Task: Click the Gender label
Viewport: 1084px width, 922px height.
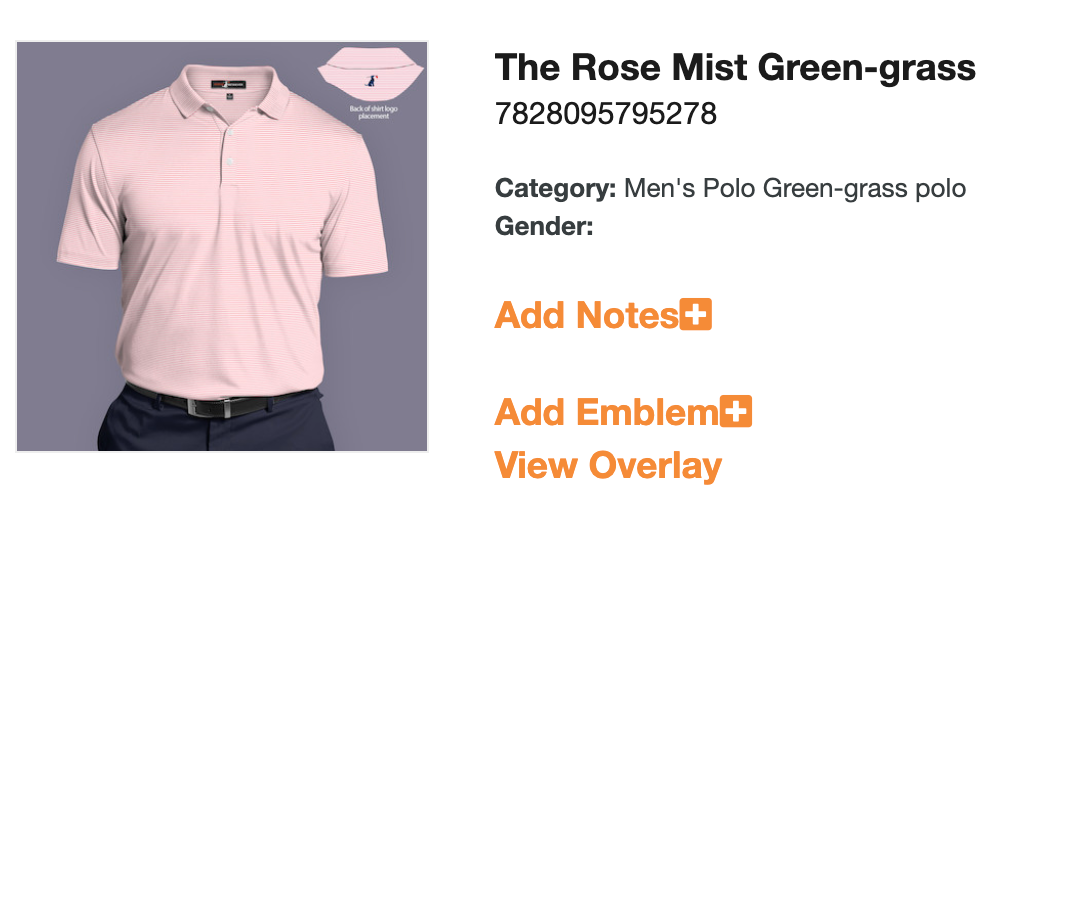Action: 544,226
